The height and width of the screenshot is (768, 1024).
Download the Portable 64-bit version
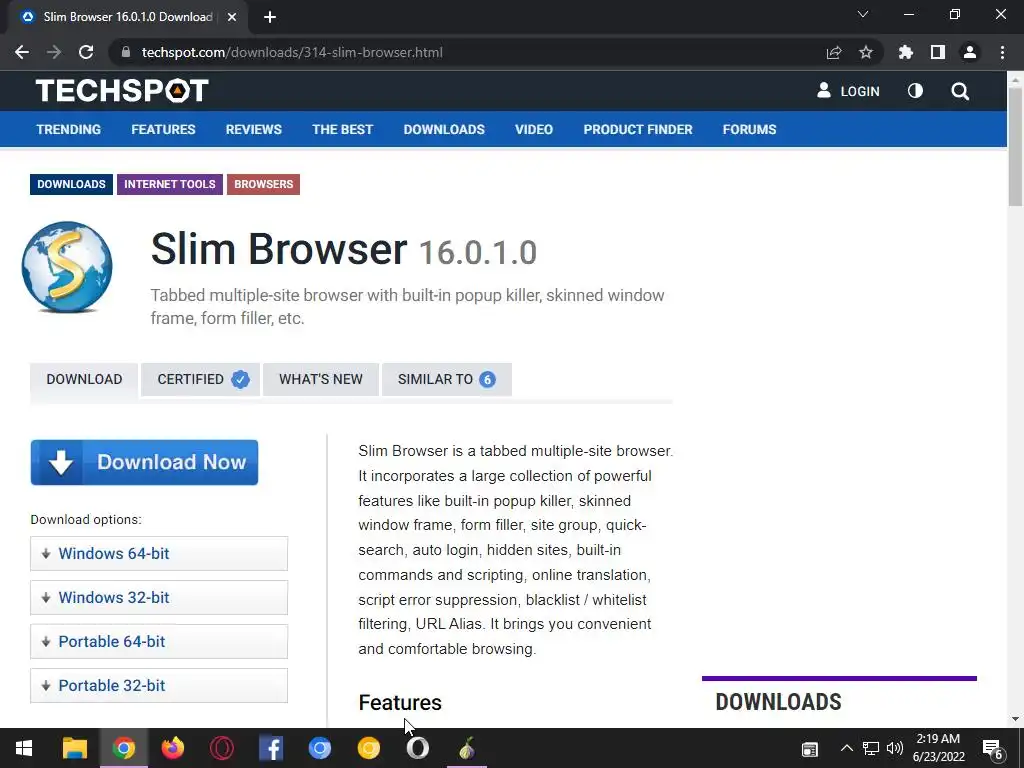click(159, 641)
